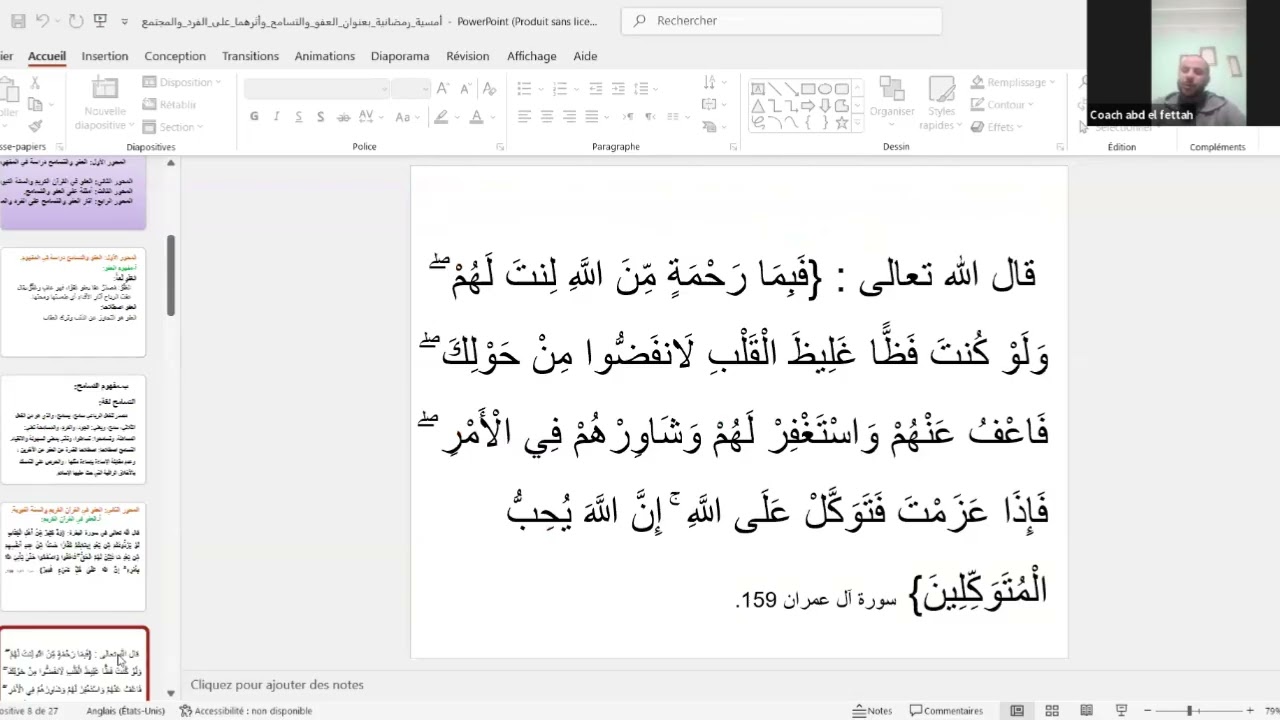Open the Animations tab
1280x720 pixels.
(x=325, y=56)
